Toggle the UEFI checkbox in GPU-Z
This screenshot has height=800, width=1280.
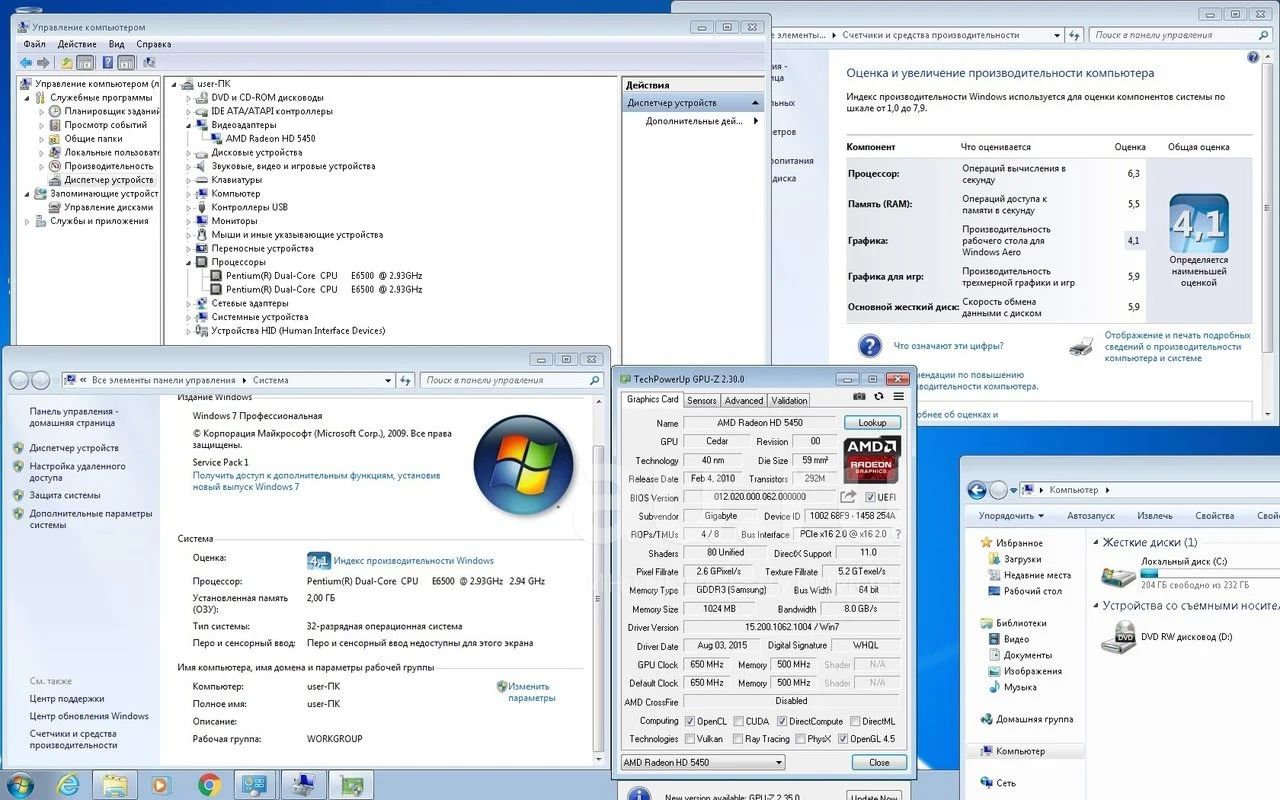[870, 497]
